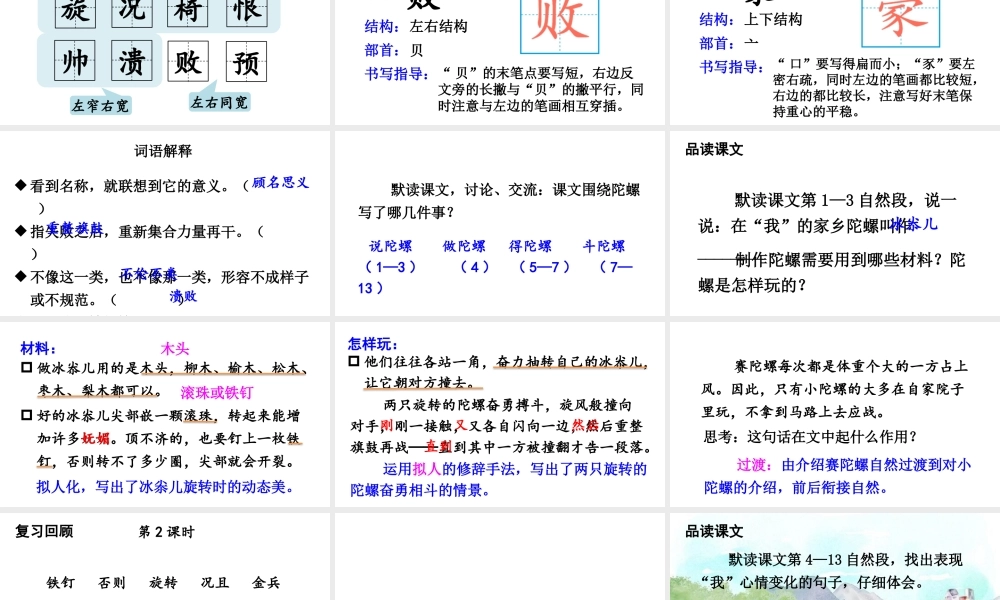1000x600 pixels.
Task: Click the blue heading 得陀螺
Action: coord(531,246)
